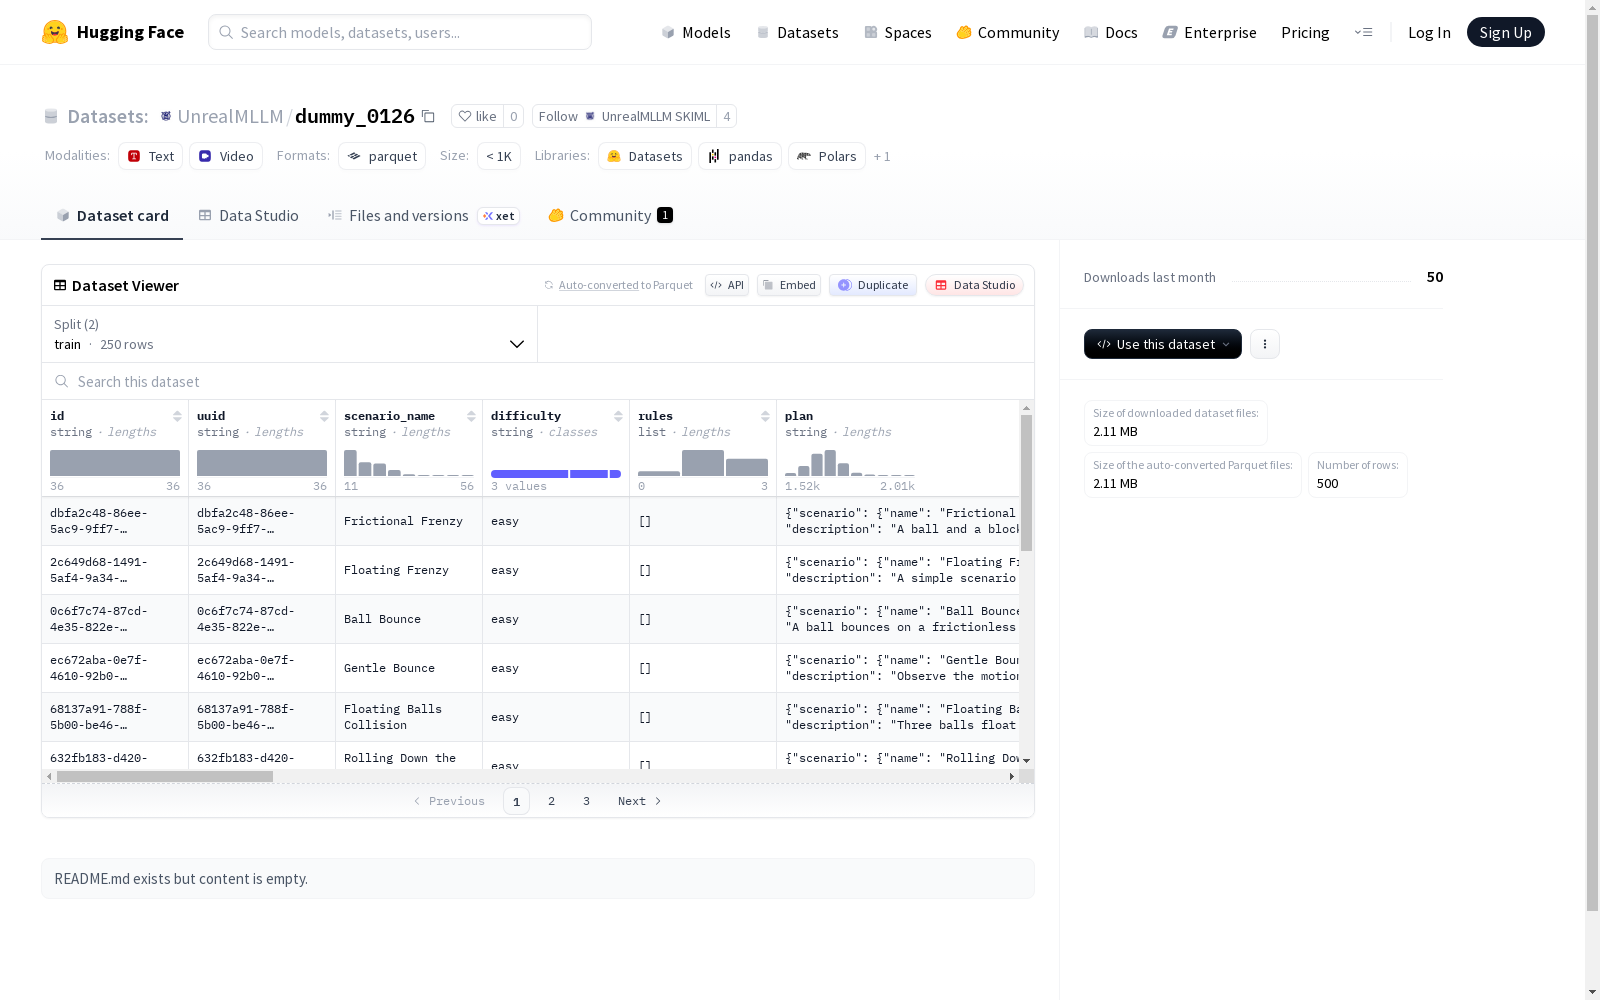1600x1000 pixels.
Task: Click the Sign Up button
Action: [1506, 32]
